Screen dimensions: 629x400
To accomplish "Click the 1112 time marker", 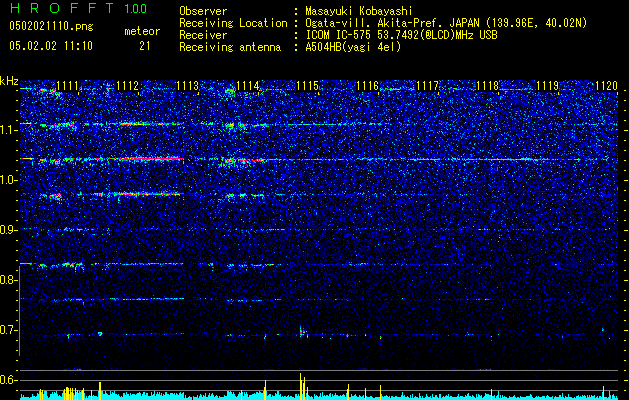I will pos(128,86).
